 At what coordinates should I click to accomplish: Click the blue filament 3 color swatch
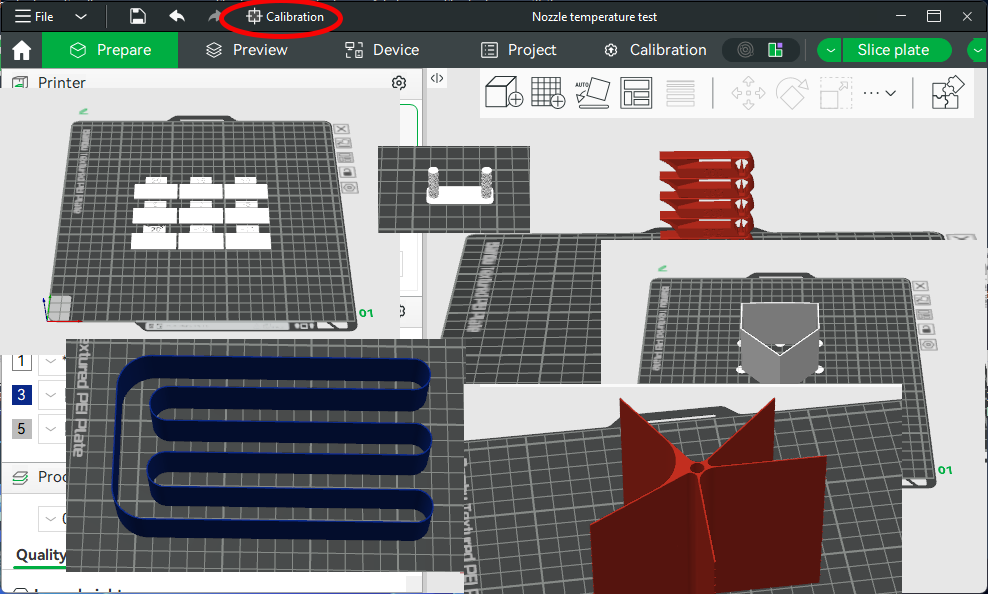[x=23, y=395]
